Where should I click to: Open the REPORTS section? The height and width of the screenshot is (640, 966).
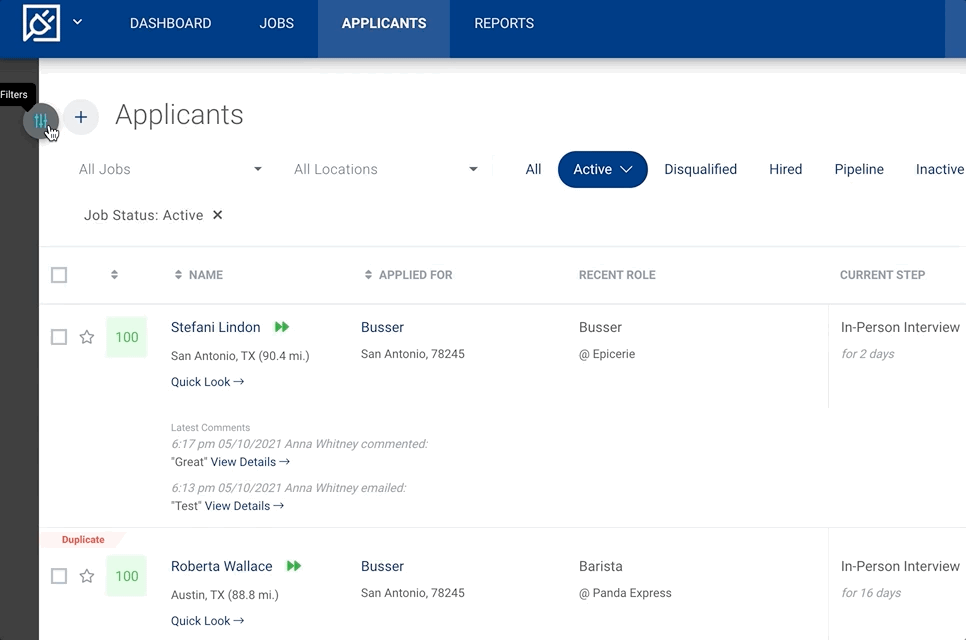point(503,22)
